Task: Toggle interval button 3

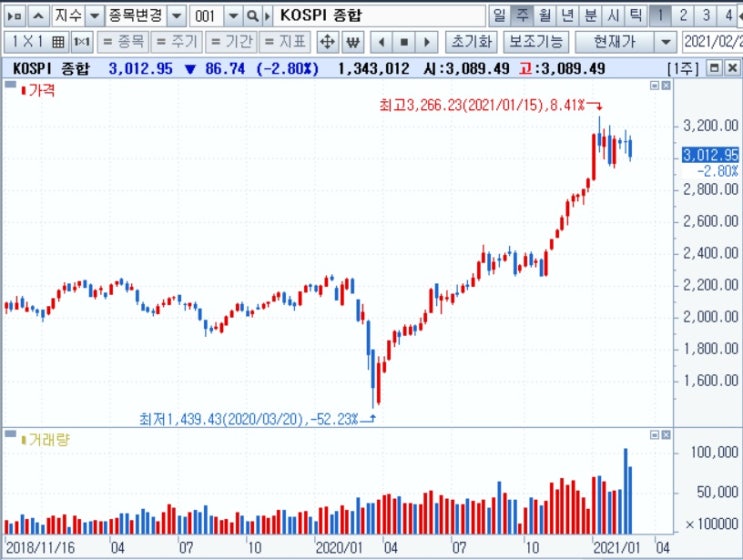Action: (706, 16)
